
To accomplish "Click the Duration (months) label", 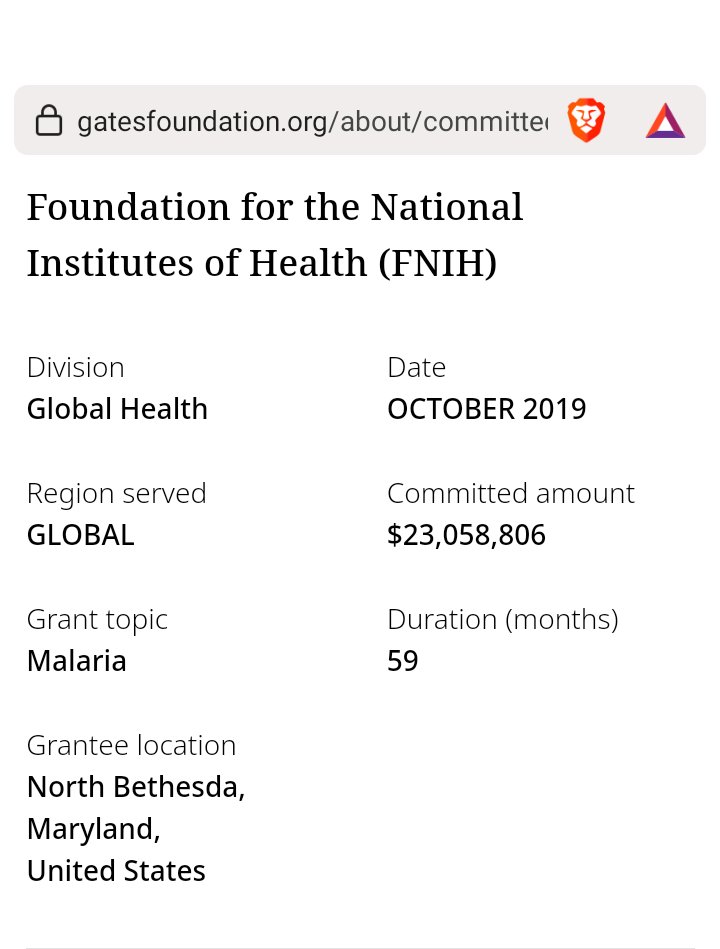I will [x=502, y=619].
